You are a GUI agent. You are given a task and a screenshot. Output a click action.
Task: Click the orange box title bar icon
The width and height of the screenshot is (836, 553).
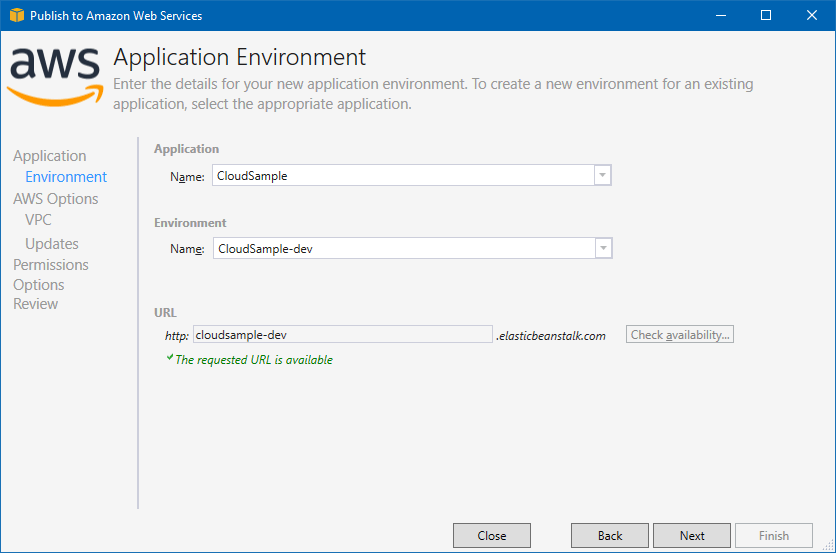click(x=17, y=15)
